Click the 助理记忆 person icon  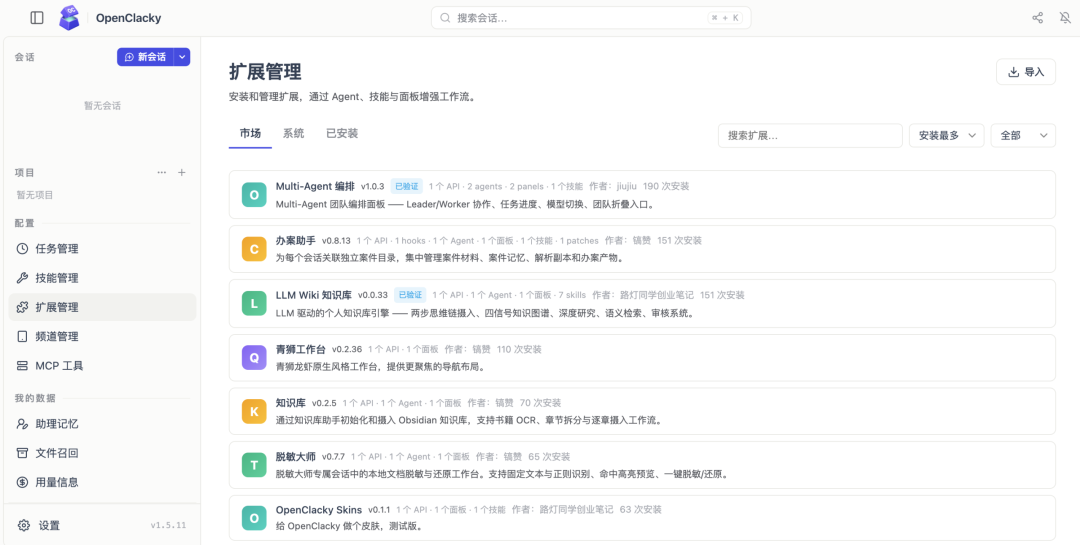pos(22,424)
